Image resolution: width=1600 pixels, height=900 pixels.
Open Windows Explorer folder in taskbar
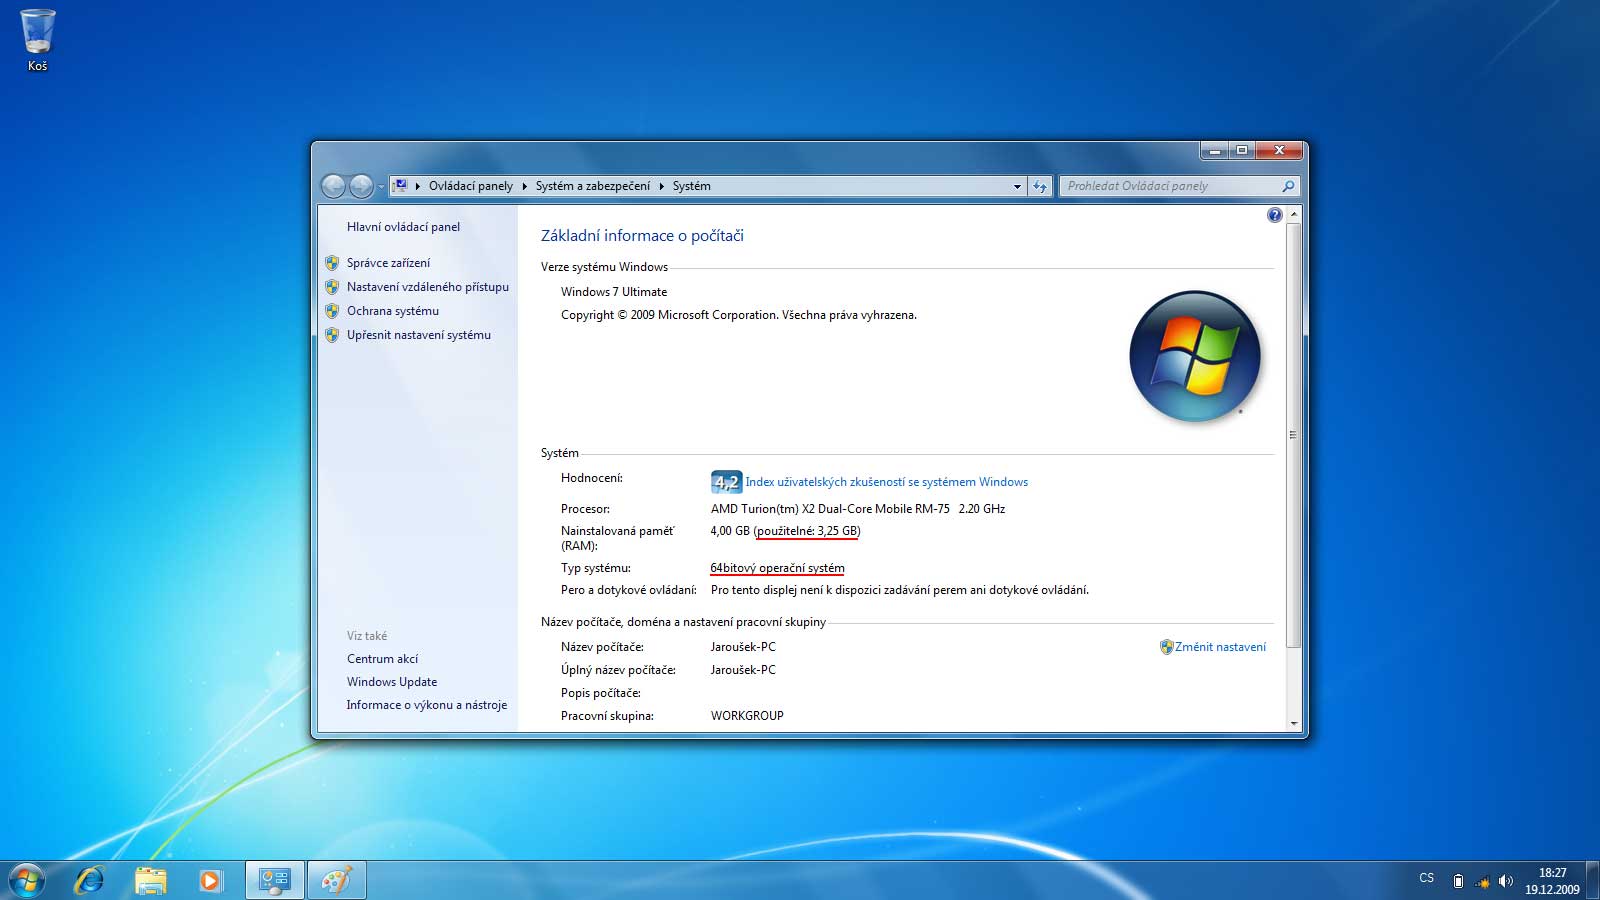point(151,880)
